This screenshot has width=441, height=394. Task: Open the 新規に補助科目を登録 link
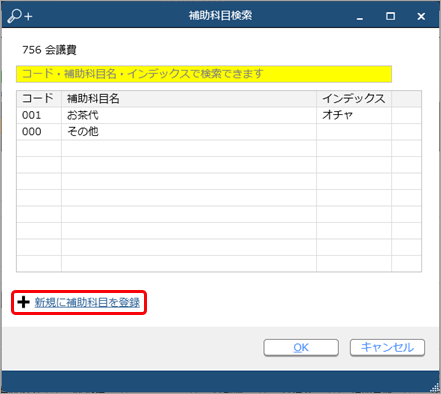pyautogui.click(x=87, y=302)
